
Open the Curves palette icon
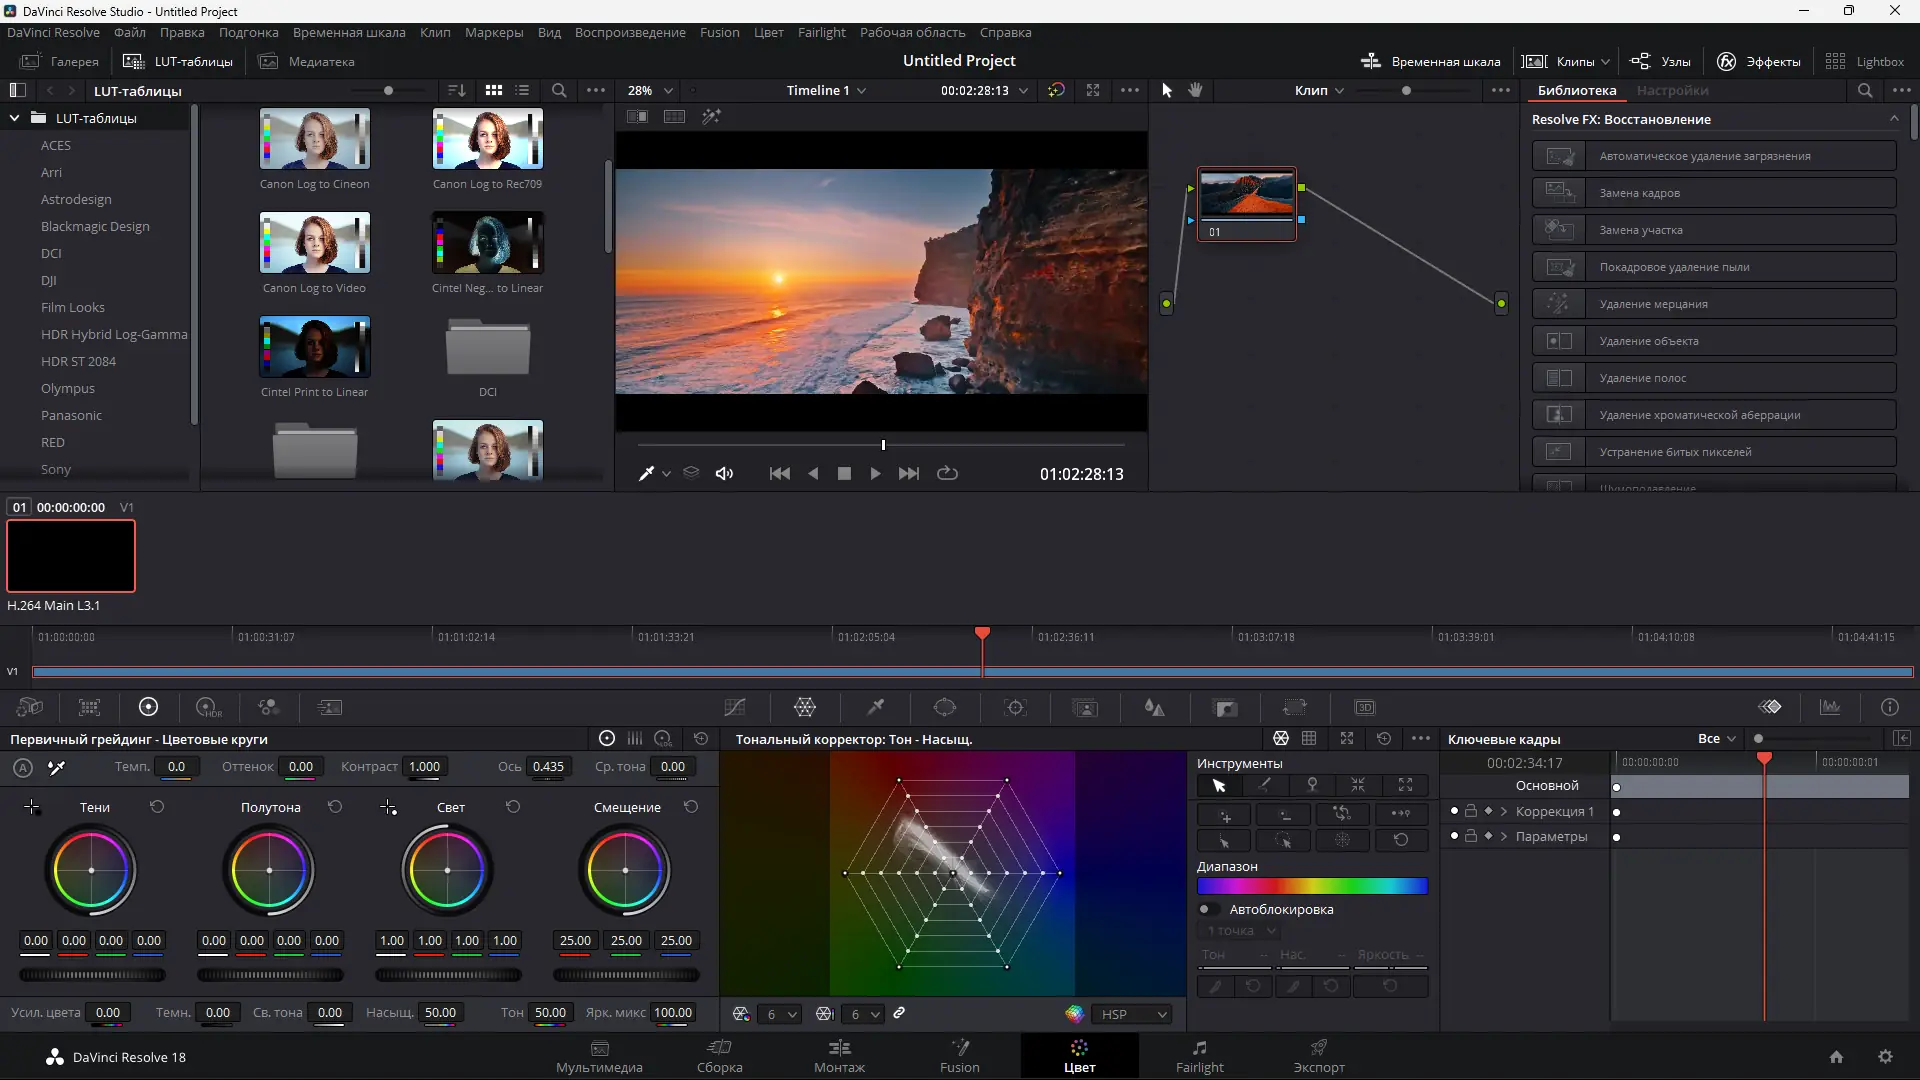735,708
